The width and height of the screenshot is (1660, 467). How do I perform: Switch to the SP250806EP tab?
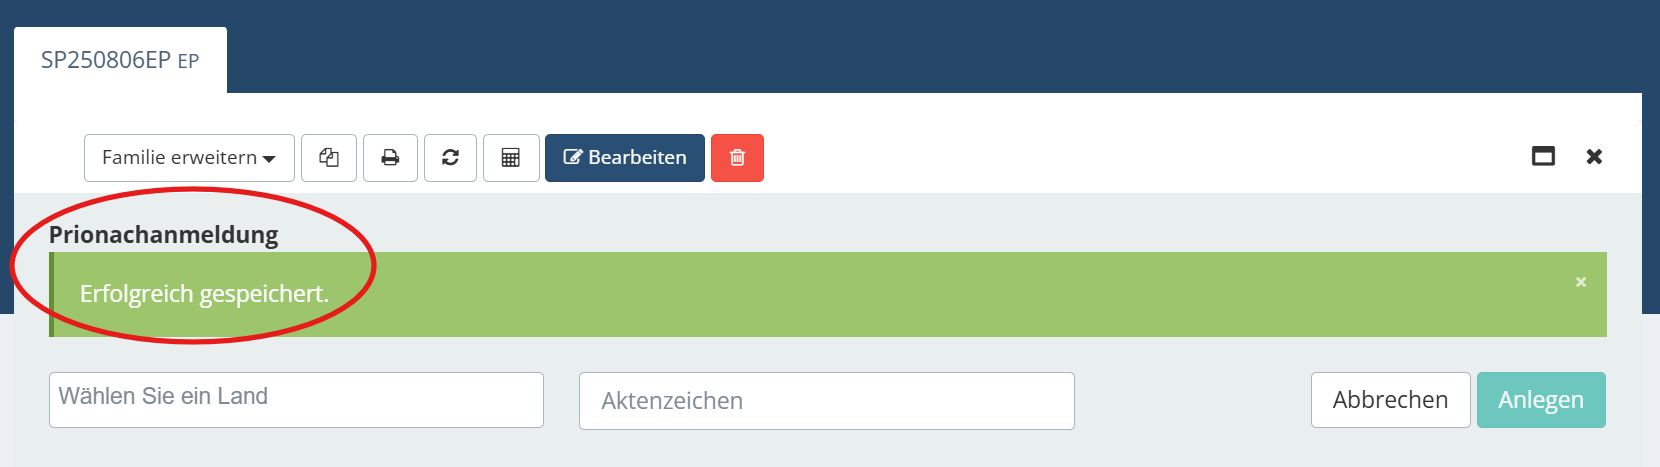[120, 60]
